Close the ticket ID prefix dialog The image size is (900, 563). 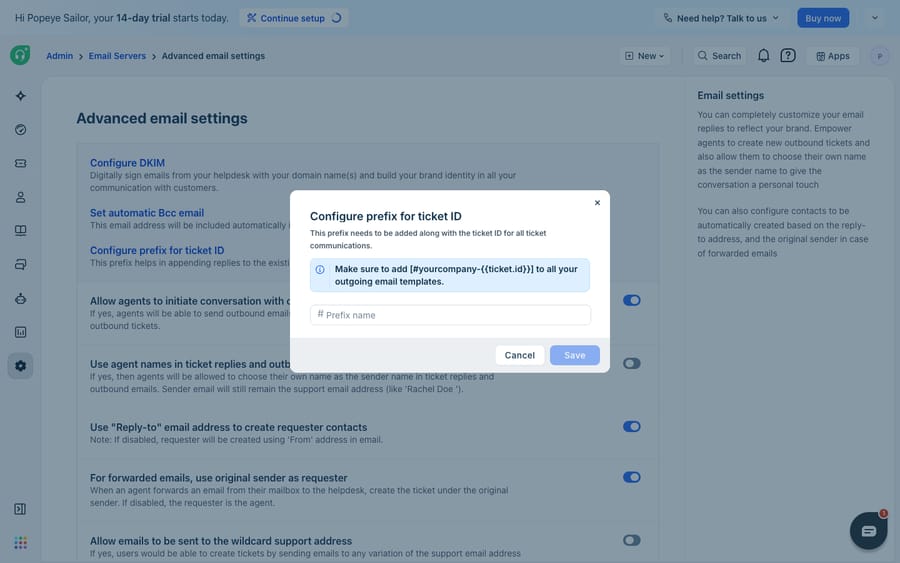[597, 203]
